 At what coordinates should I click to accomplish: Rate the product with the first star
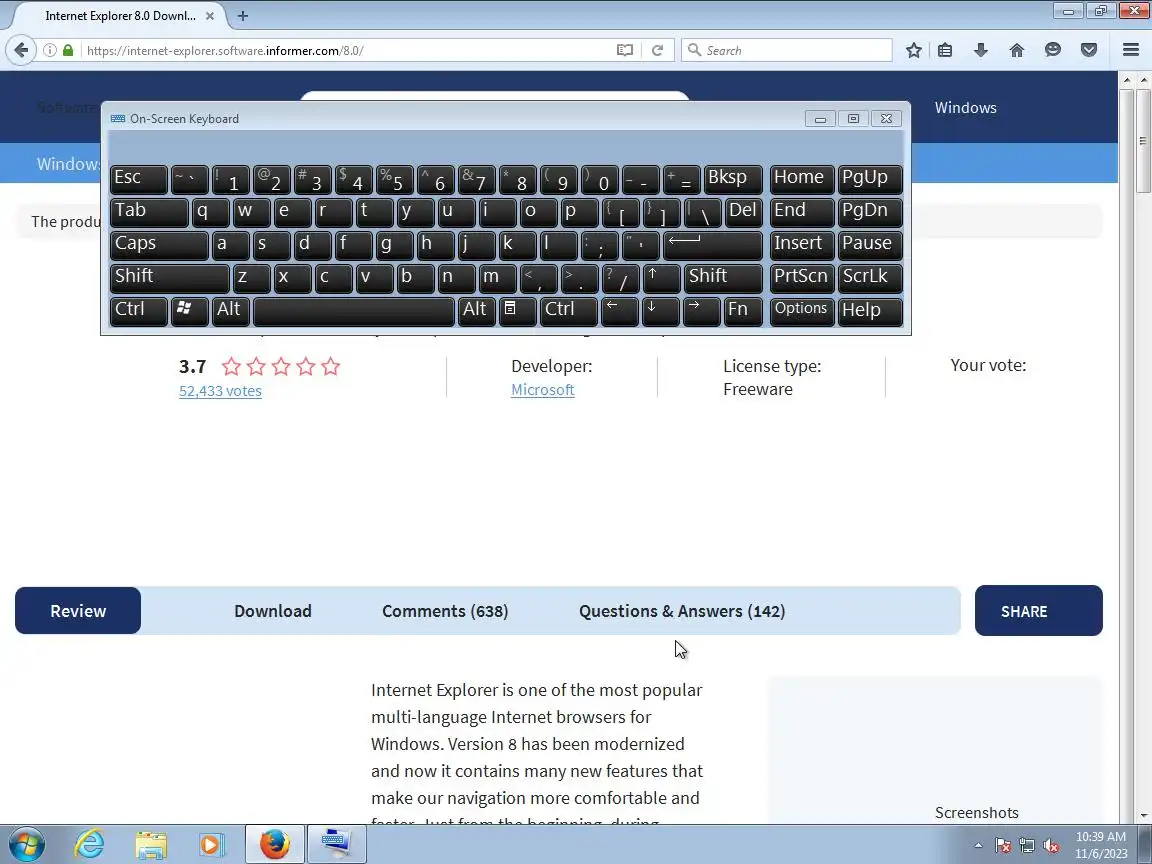pos(231,366)
